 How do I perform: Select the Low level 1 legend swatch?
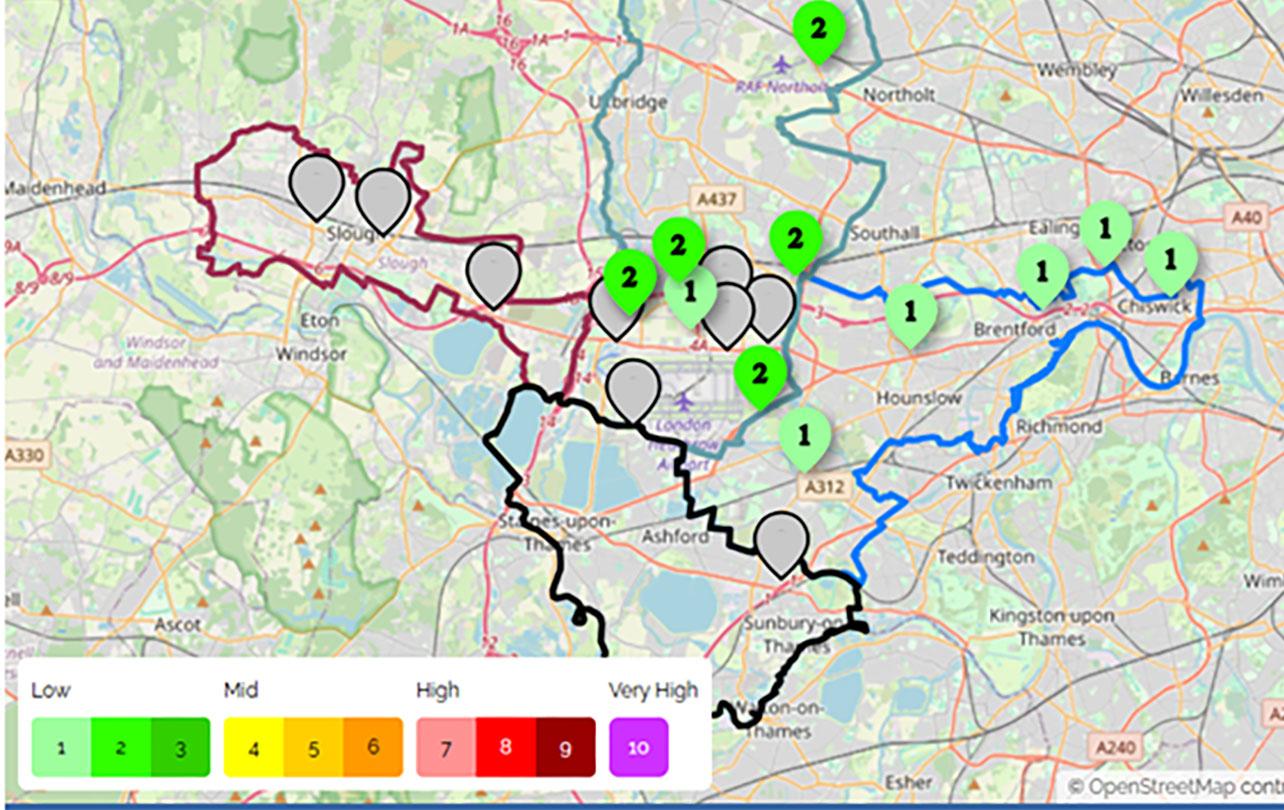61,747
